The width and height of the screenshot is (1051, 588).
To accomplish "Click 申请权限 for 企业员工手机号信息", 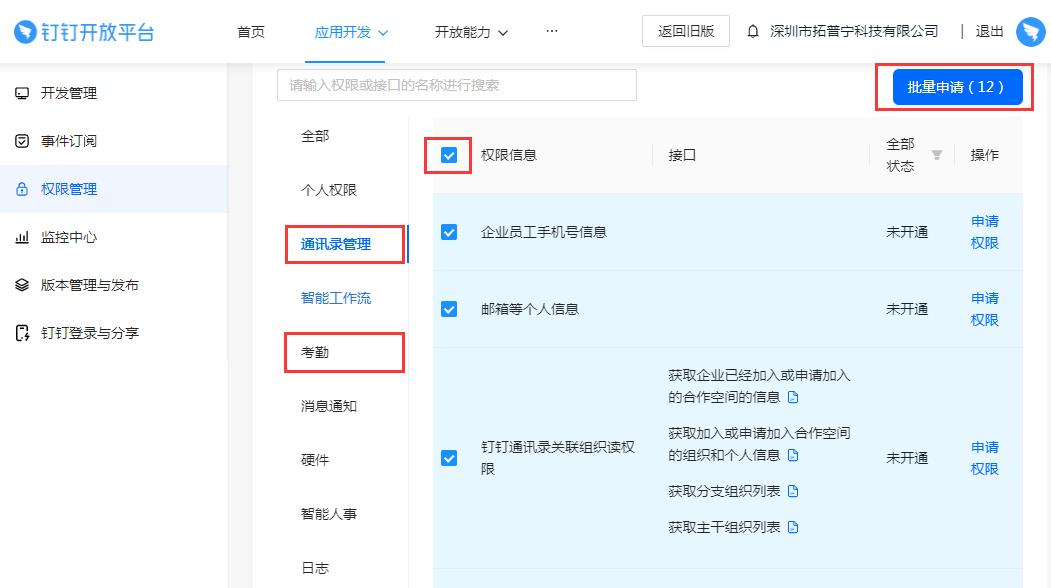I will [985, 232].
